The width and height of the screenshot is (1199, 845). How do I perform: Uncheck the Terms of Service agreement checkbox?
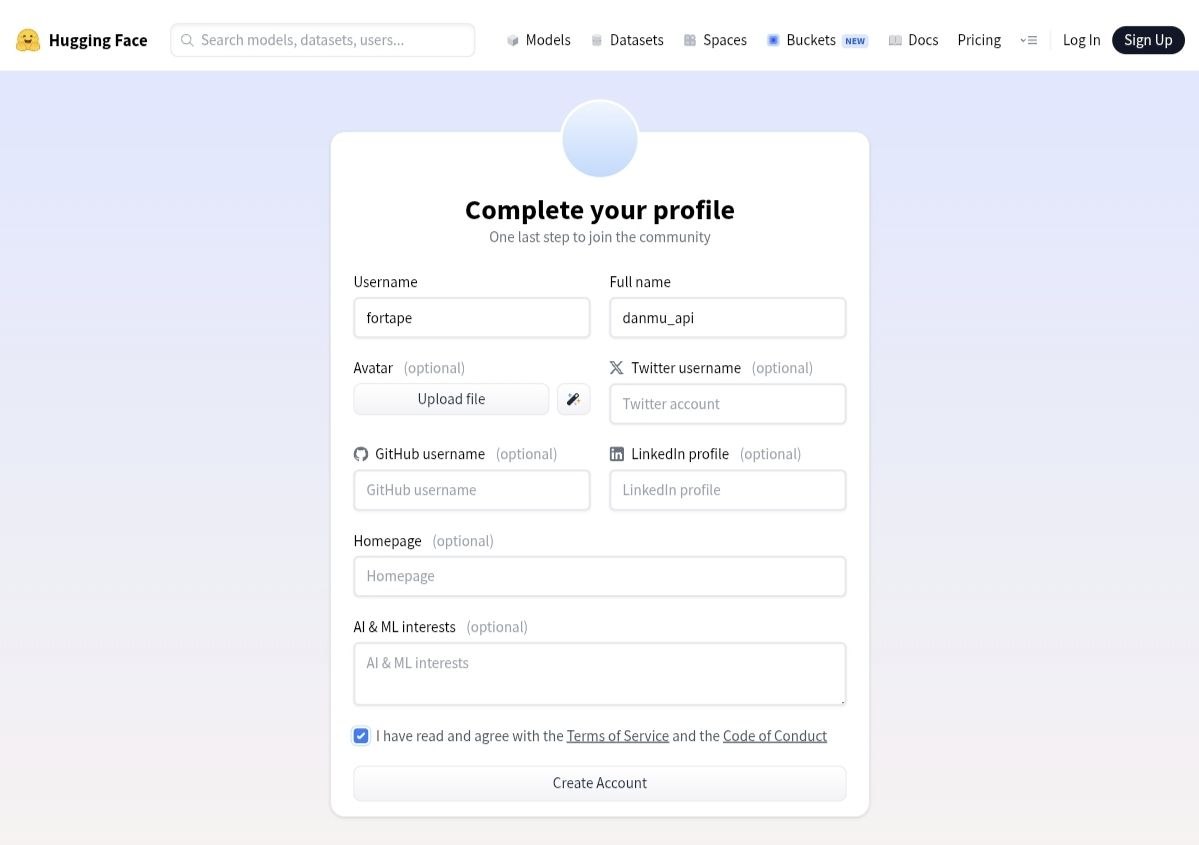tap(361, 736)
